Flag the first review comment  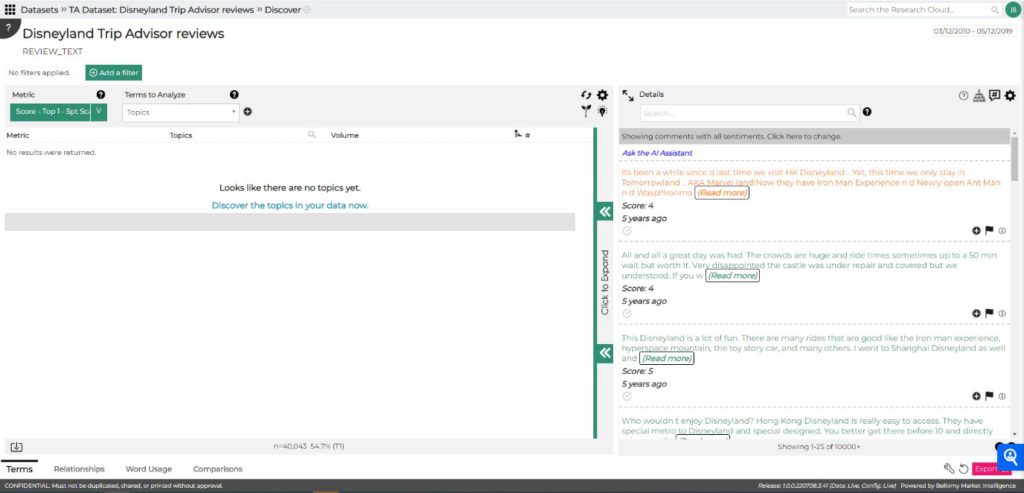tap(989, 230)
